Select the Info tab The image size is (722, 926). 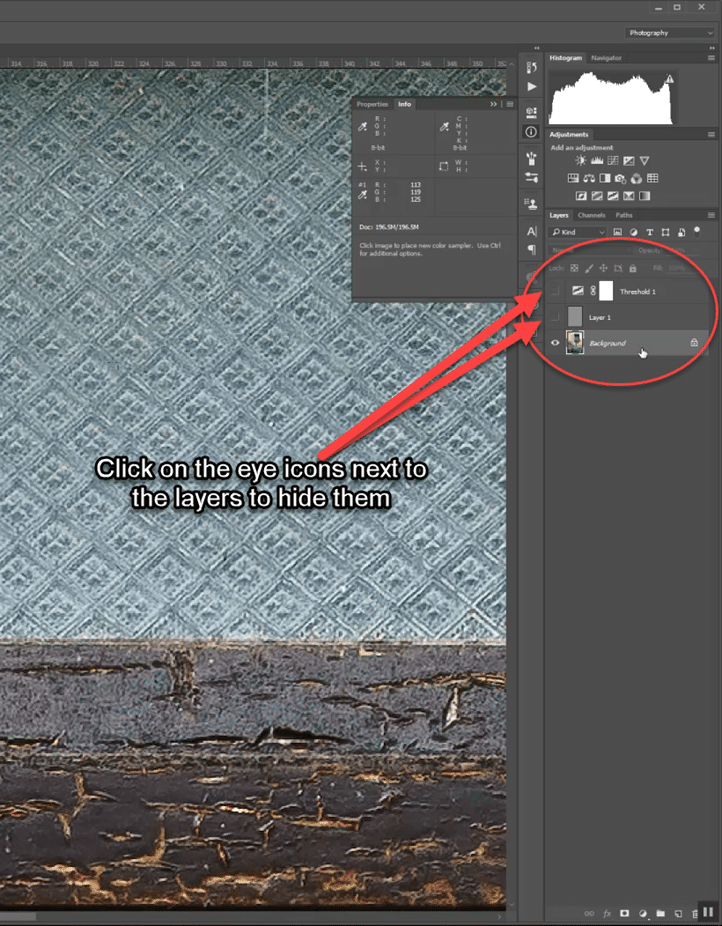point(404,104)
